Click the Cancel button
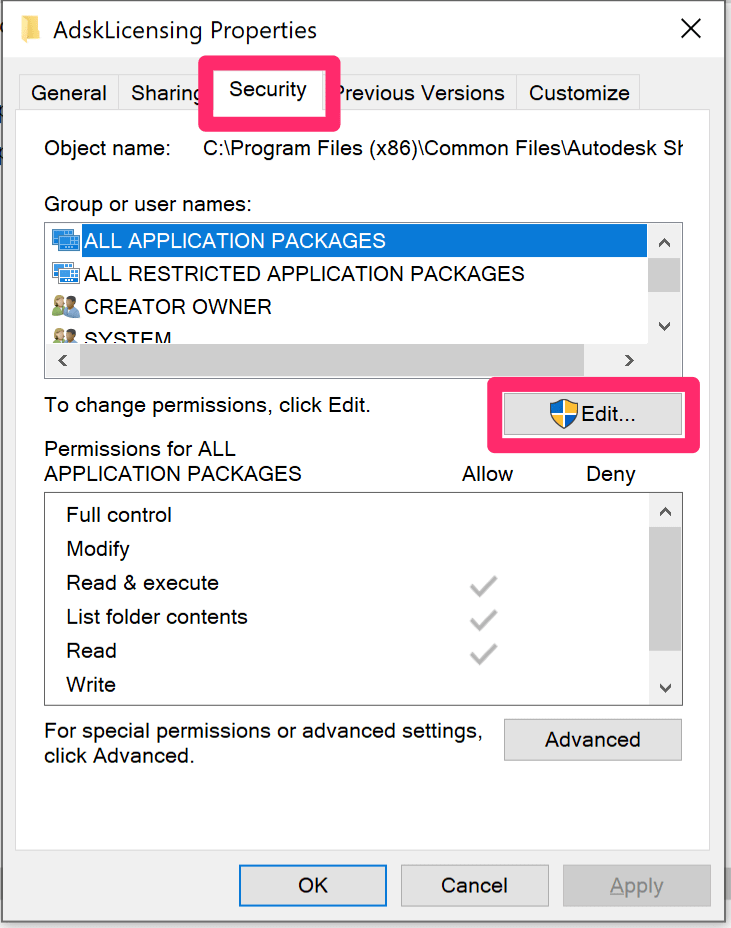The height and width of the screenshot is (928, 731). click(474, 885)
